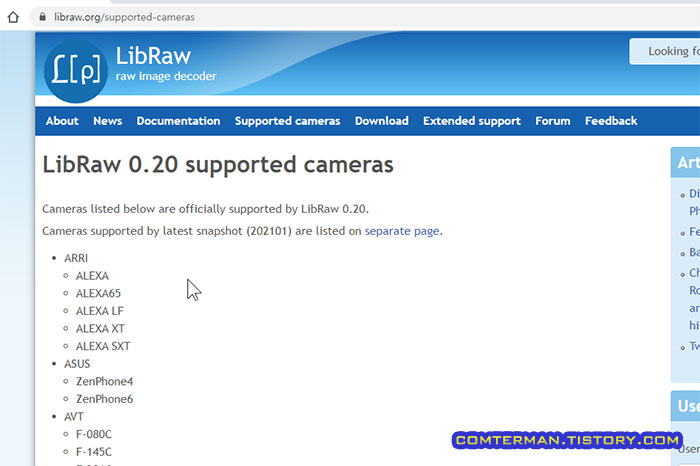Screen dimensions: 700x466
Task: Open the Feedback menu item
Action: (611, 121)
